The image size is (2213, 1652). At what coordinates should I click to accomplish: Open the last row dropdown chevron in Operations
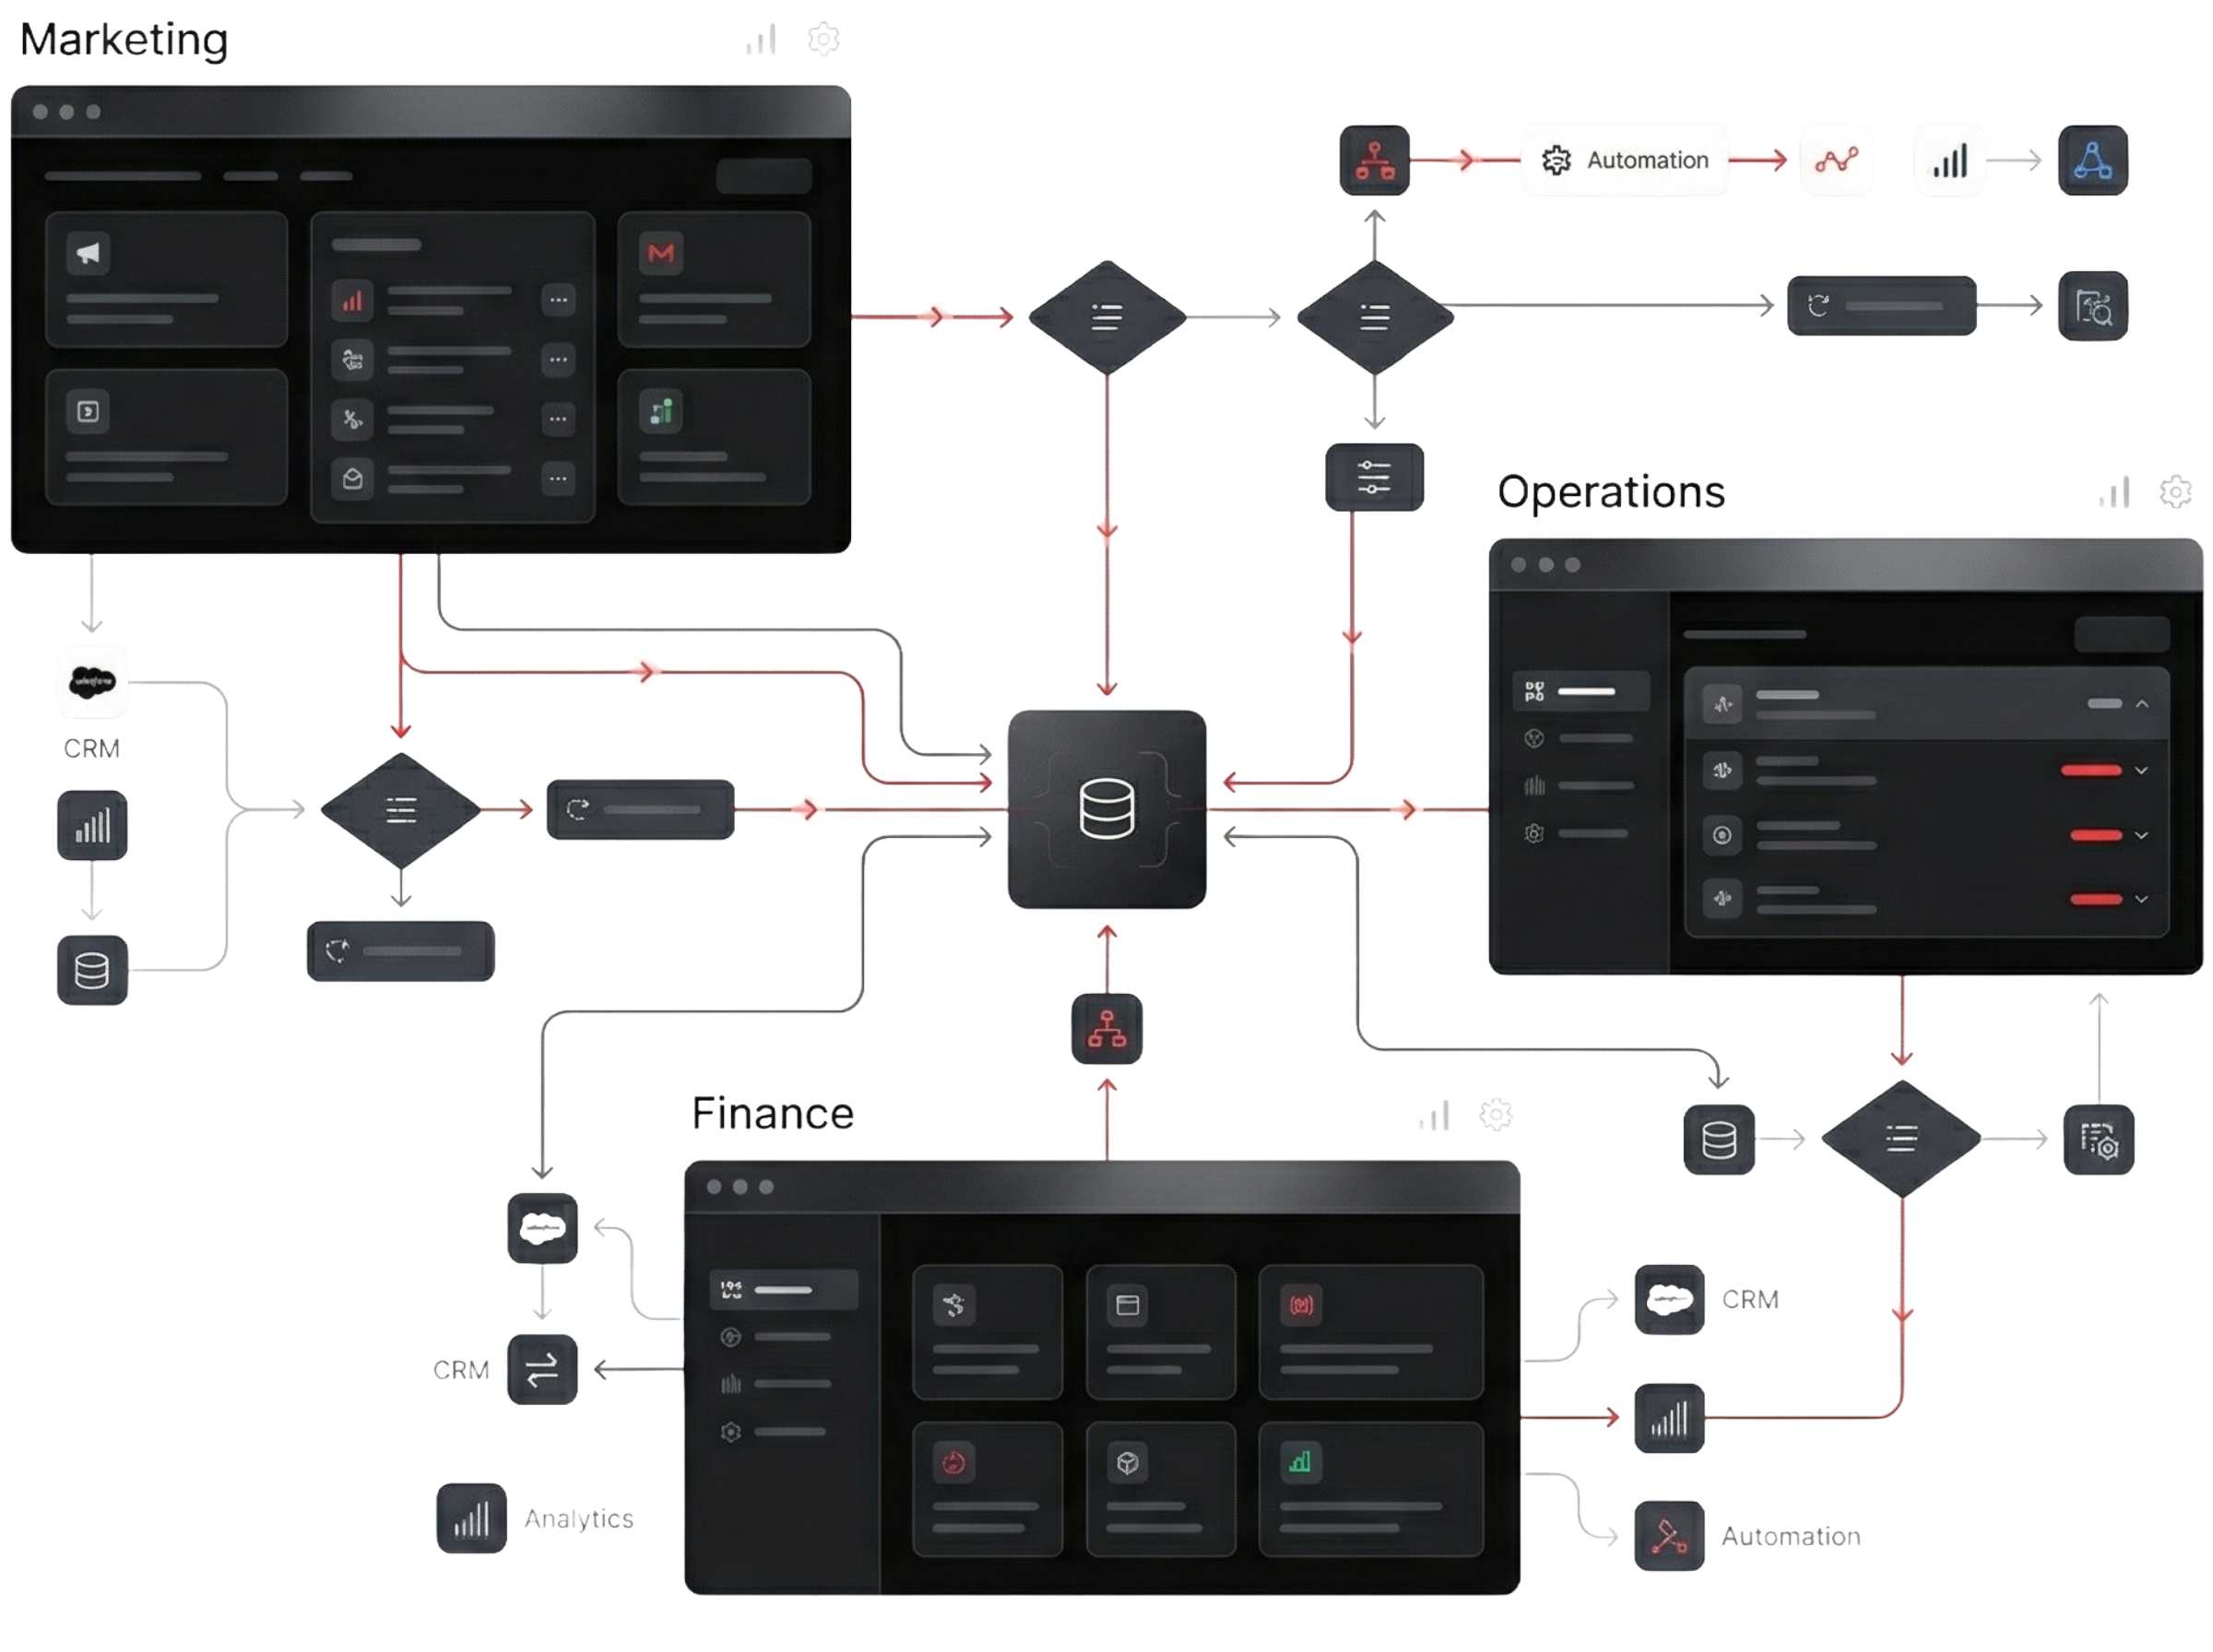2142,900
